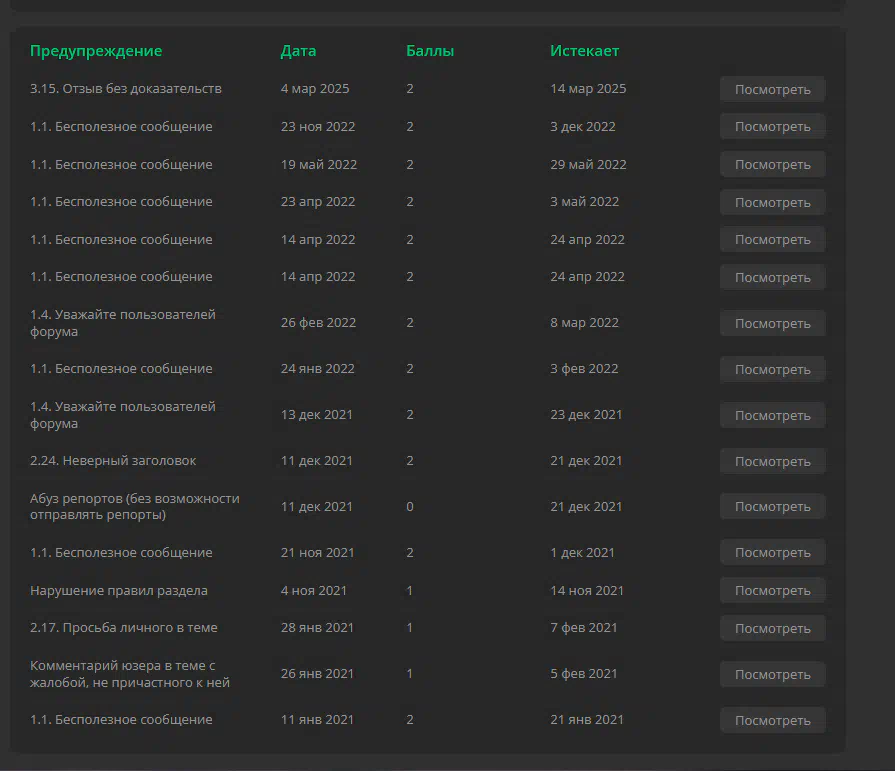Click the expiry date 23 дек 2021
The width and height of the screenshot is (895, 771).
click(586, 415)
